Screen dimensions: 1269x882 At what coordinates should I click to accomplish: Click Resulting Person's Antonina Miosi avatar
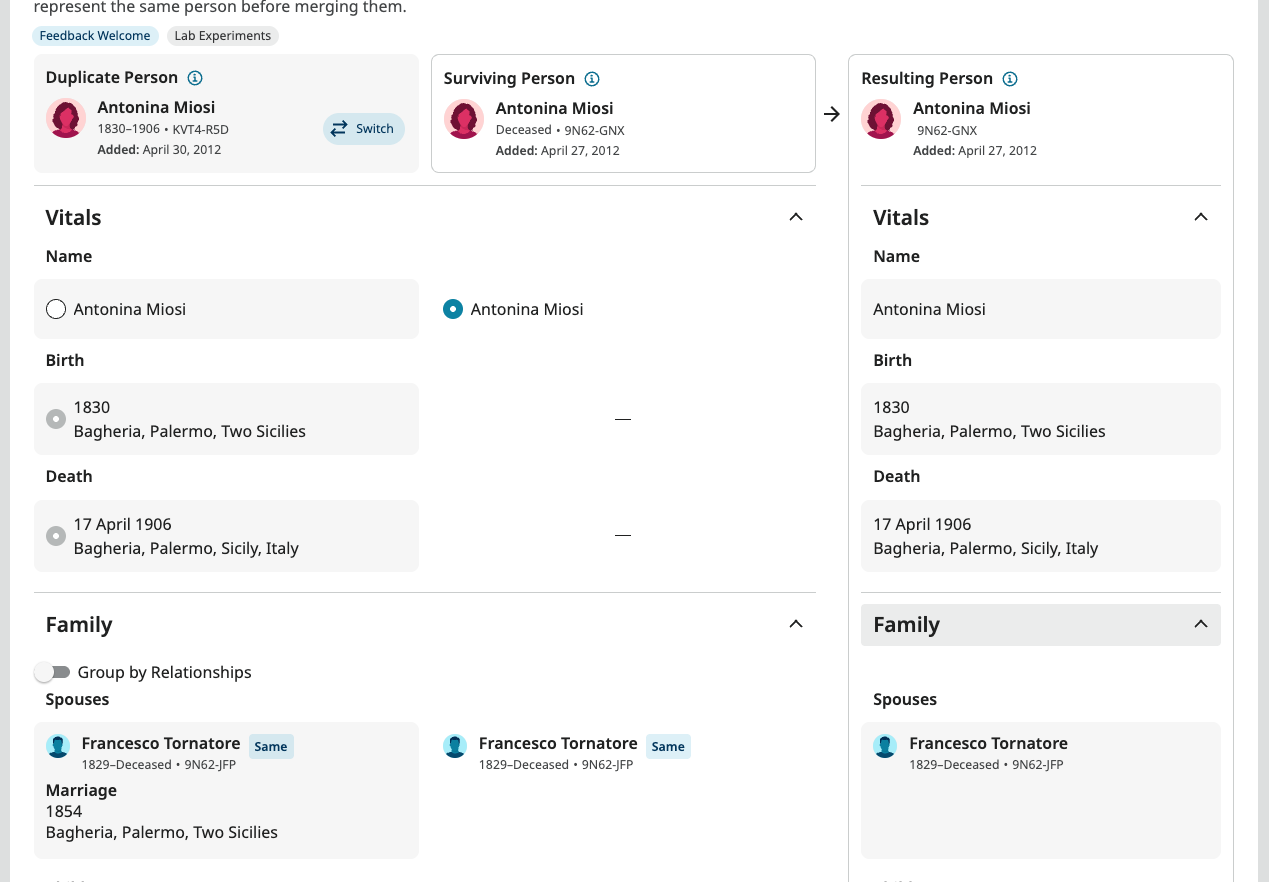click(x=881, y=119)
